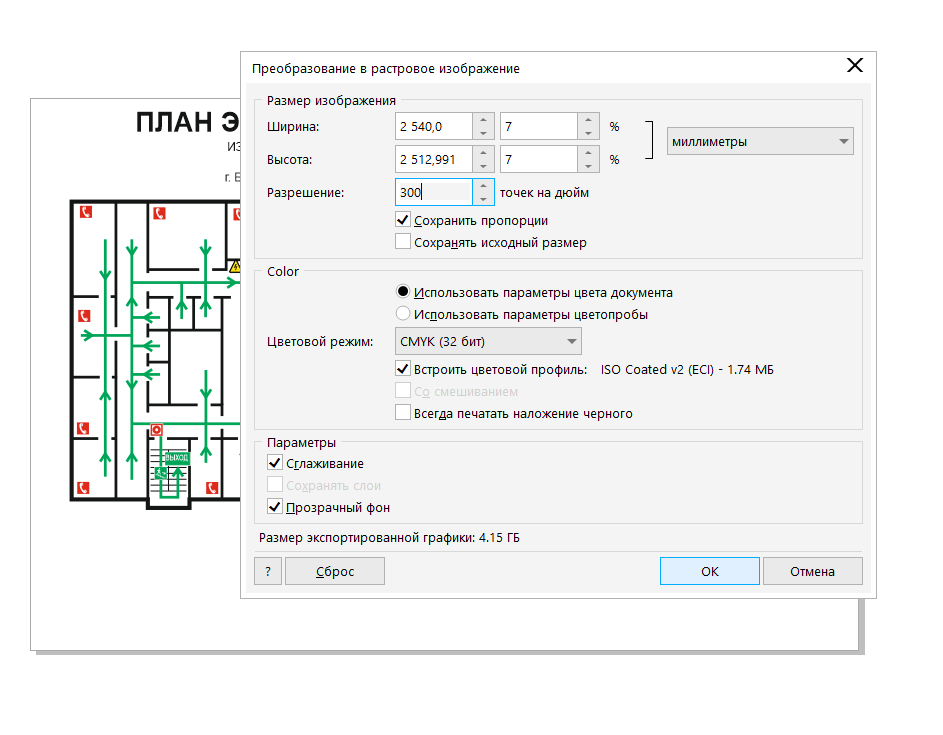The width and height of the screenshot is (943, 735).
Task: Enable Всегда печатать наложение черного checkbox
Action: point(403,413)
